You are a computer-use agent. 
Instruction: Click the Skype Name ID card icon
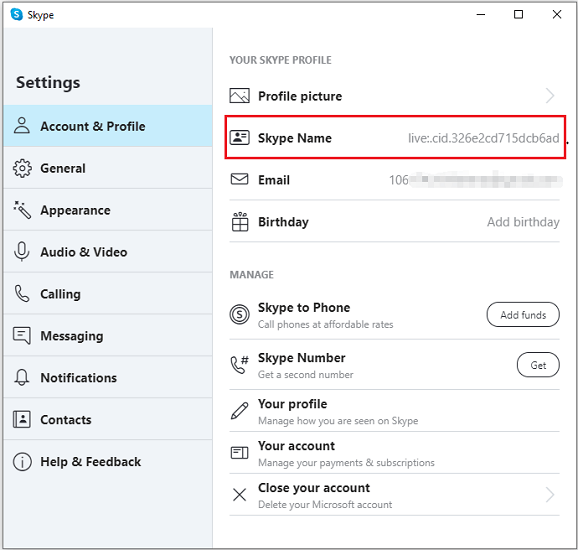[x=240, y=138]
